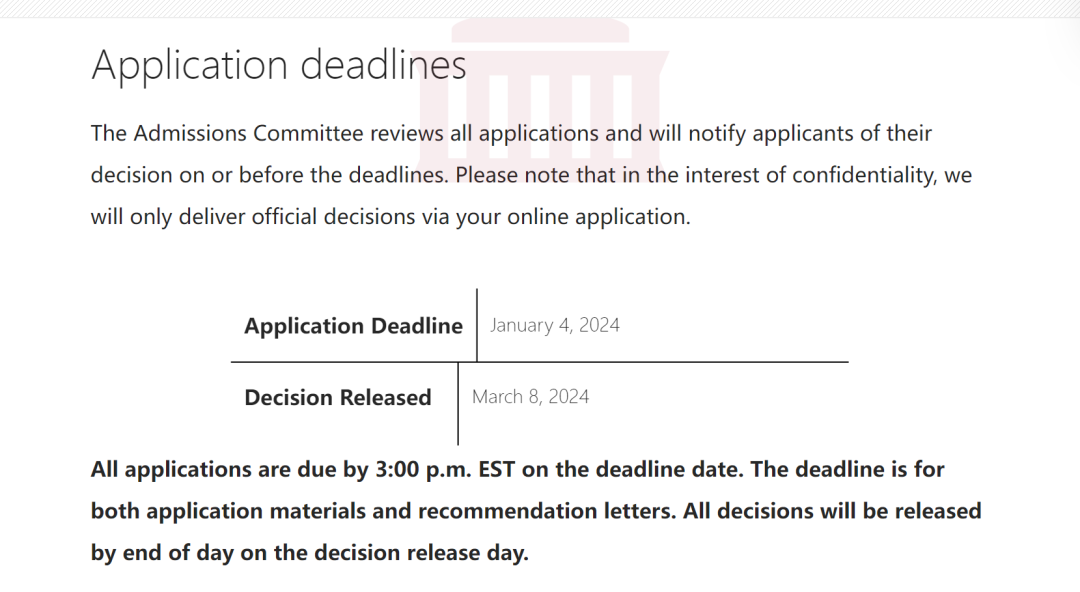Select the "Decision Released" table label
The height and width of the screenshot is (592, 1080).
click(338, 398)
